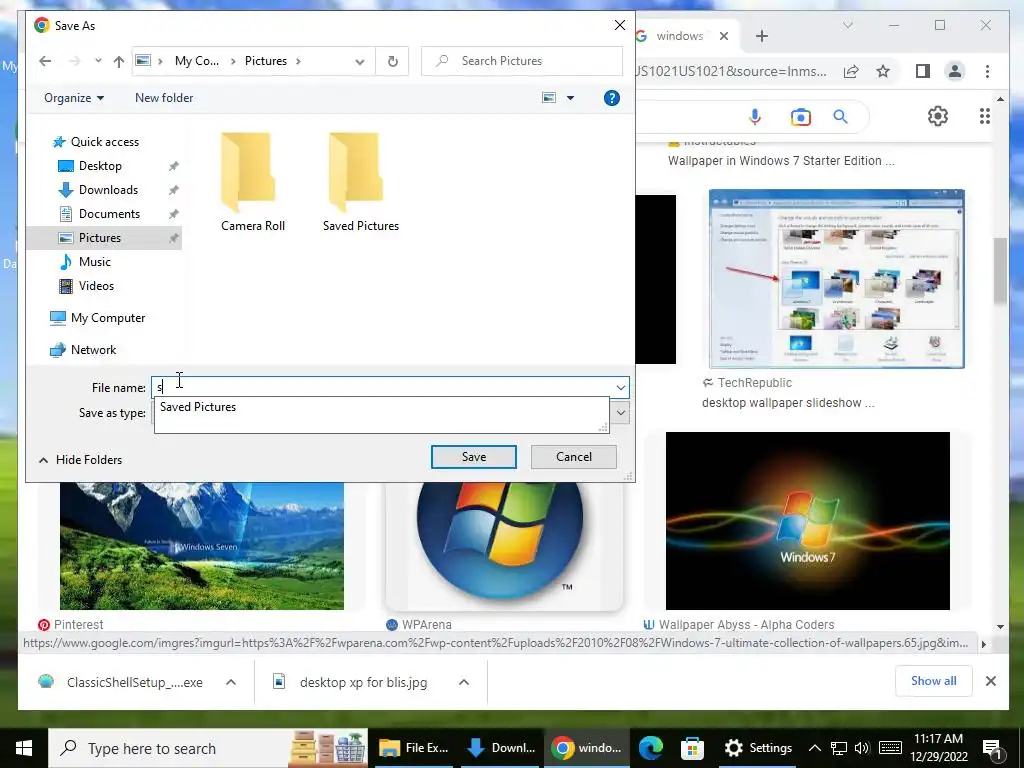Open File Explorer taskbar button

(414, 748)
